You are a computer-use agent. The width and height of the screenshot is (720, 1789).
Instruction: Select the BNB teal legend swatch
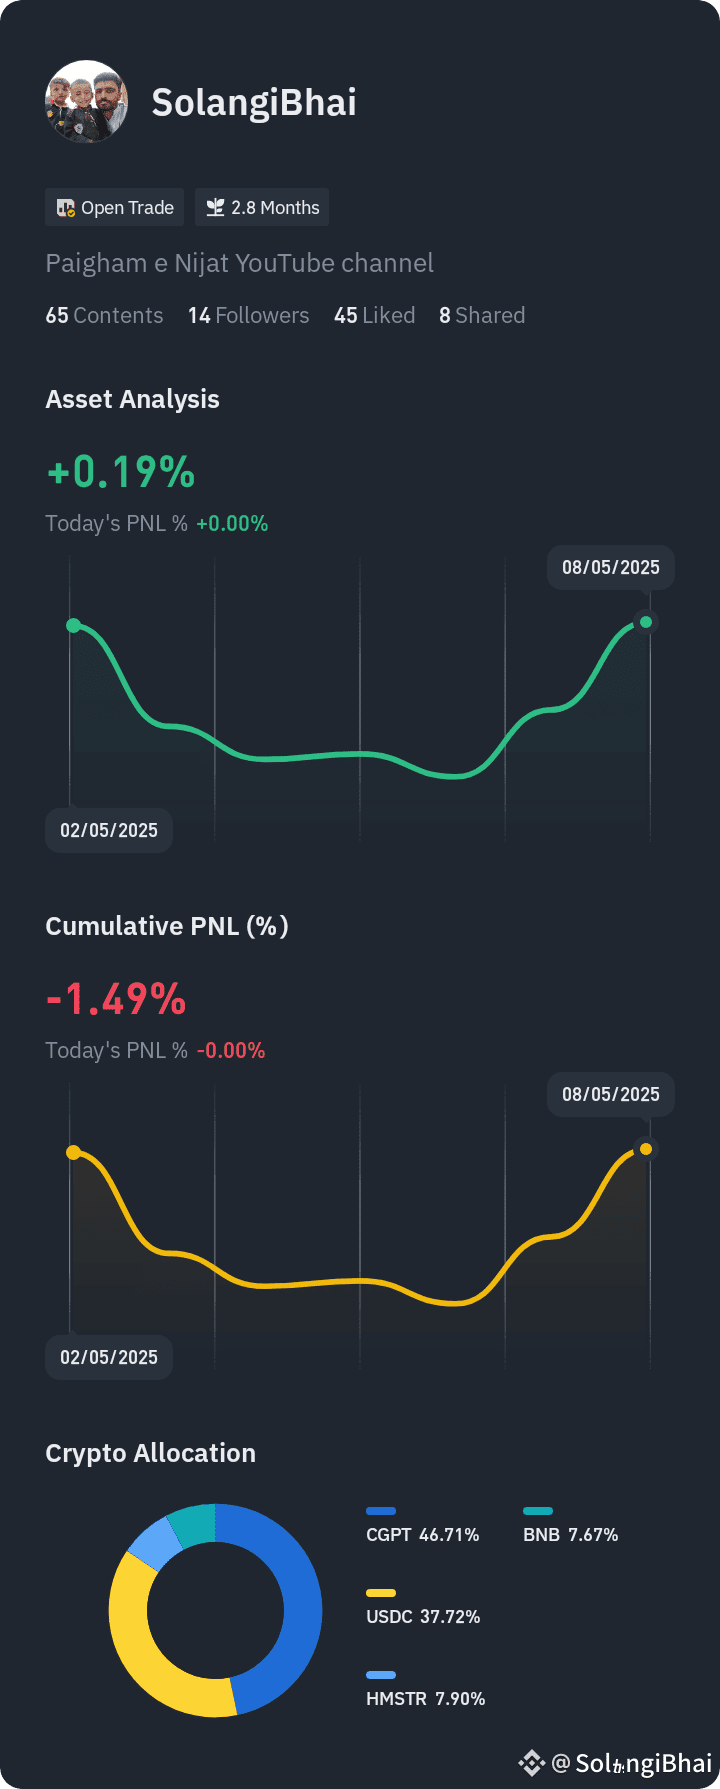pyautogui.click(x=538, y=1511)
